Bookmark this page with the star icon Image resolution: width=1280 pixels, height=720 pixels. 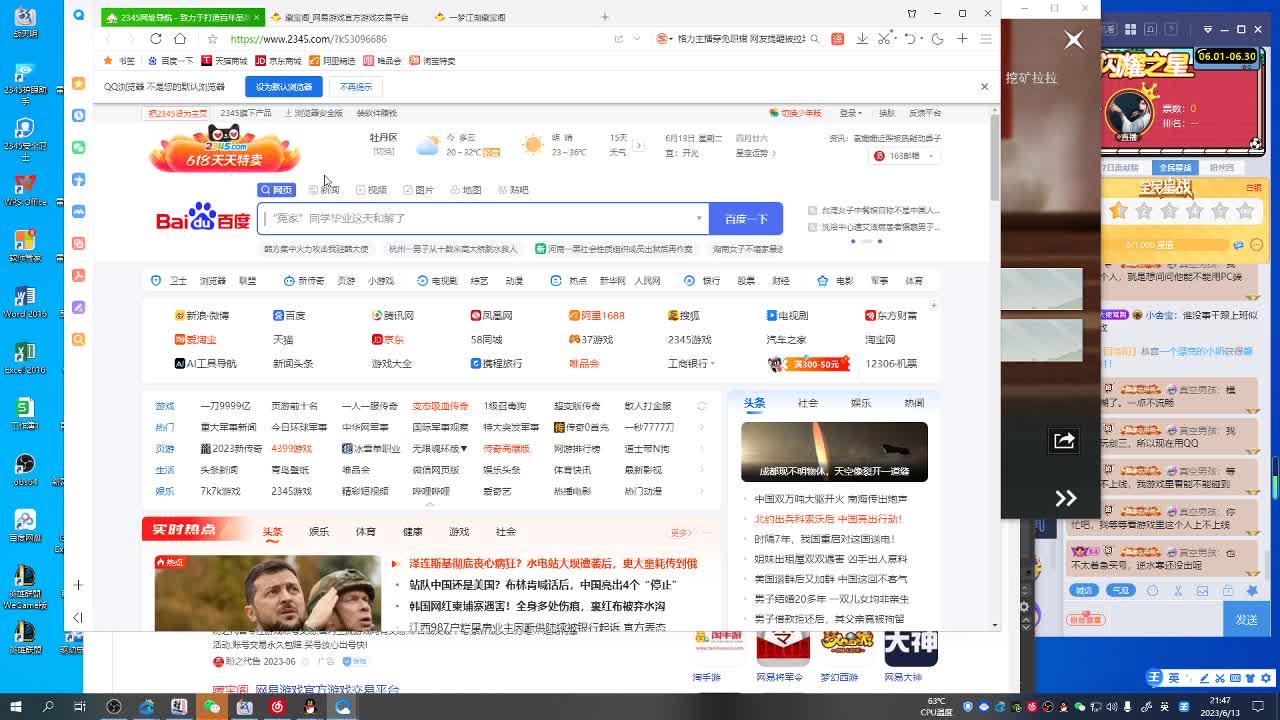212,39
